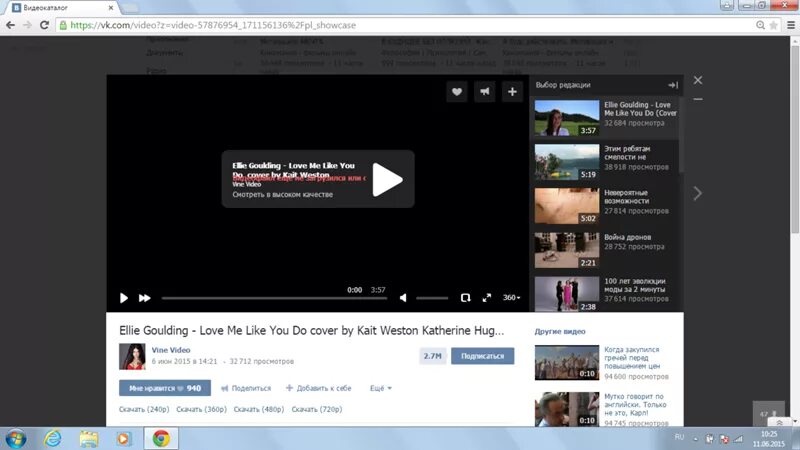Click the zoom magnifier icon in the address bar
The image size is (800, 450).
[x=760, y=25]
